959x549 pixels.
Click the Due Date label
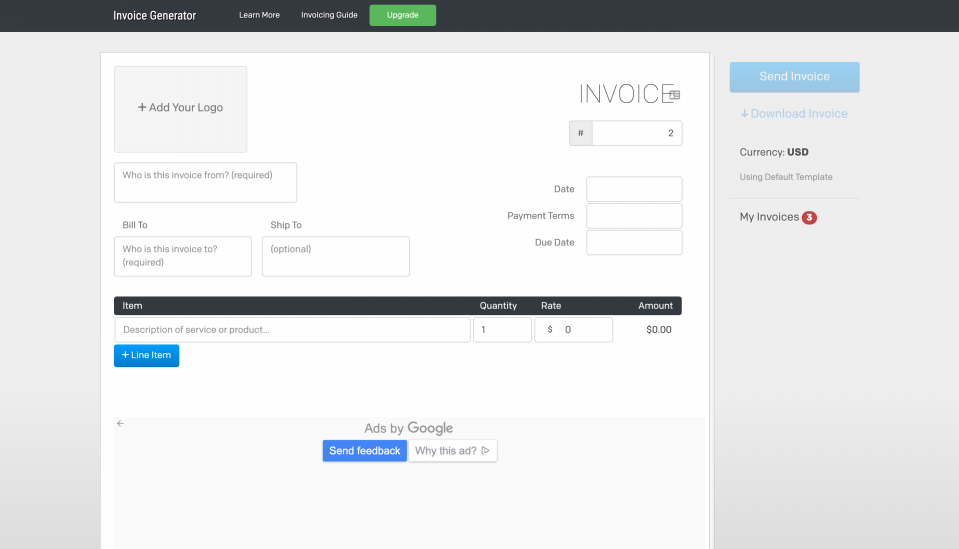coord(554,243)
